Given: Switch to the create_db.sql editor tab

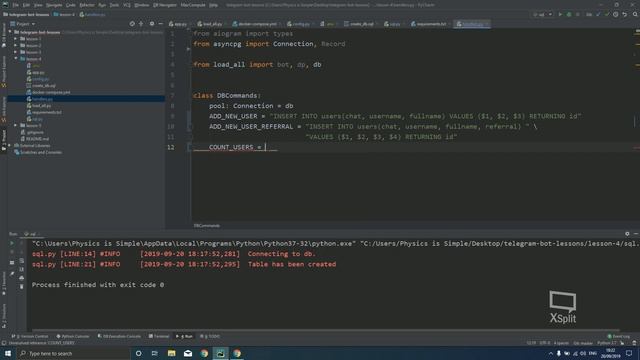Looking at the screenshot, I should click(x=359, y=24).
